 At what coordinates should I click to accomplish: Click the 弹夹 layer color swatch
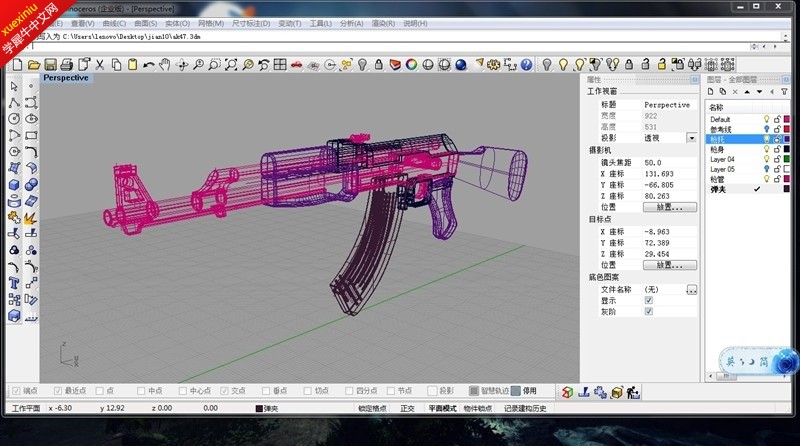click(787, 189)
